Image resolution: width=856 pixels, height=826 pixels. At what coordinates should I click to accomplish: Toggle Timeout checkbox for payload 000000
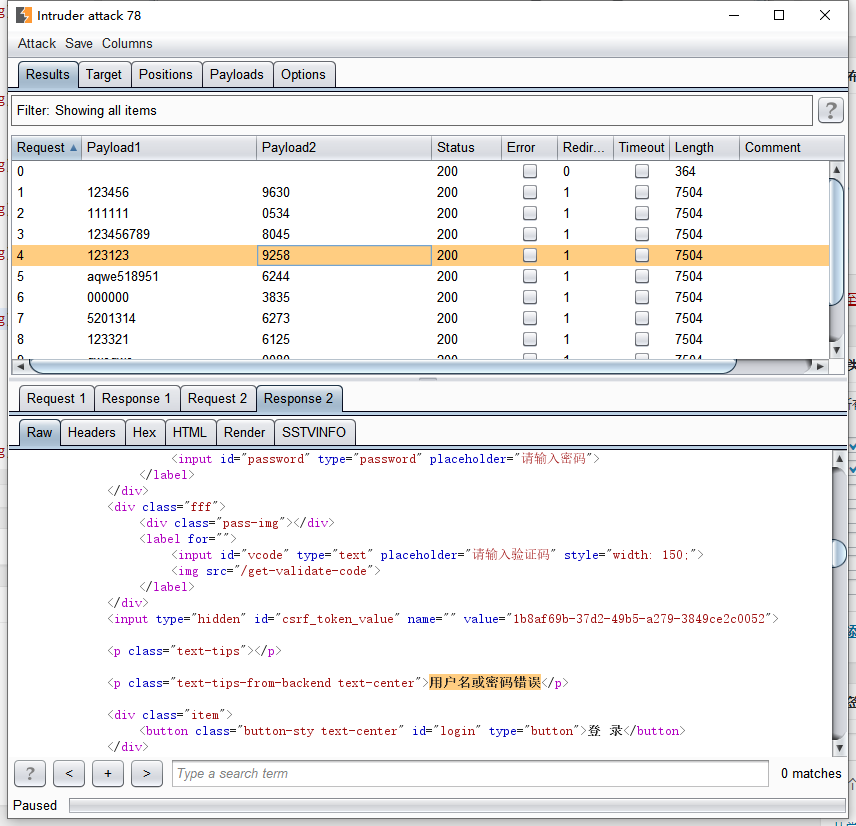(x=642, y=297)
